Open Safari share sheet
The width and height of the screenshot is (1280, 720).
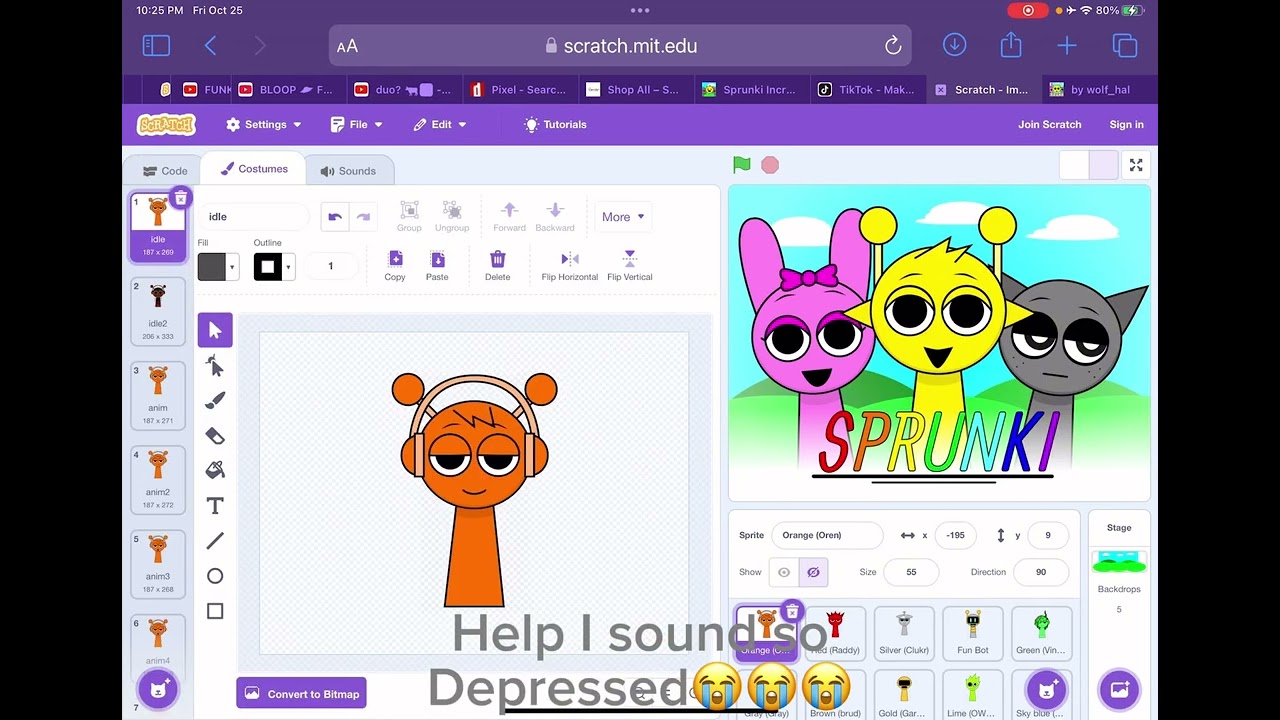pos(1011,45)
